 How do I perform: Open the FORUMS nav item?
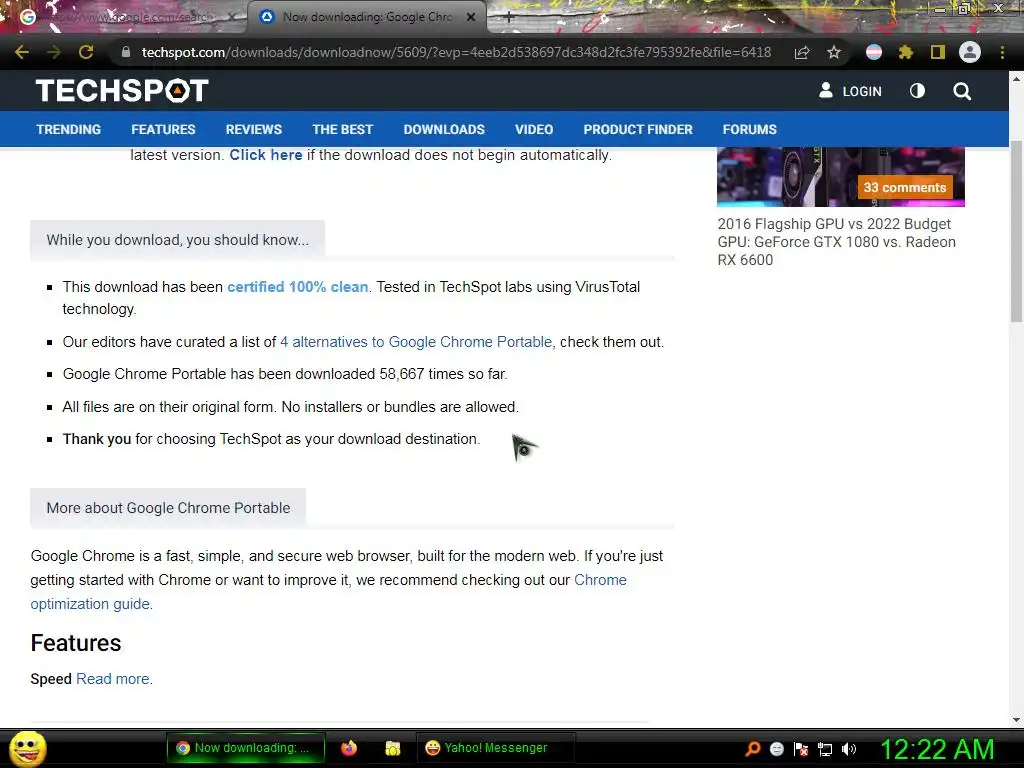coord(750,129)
